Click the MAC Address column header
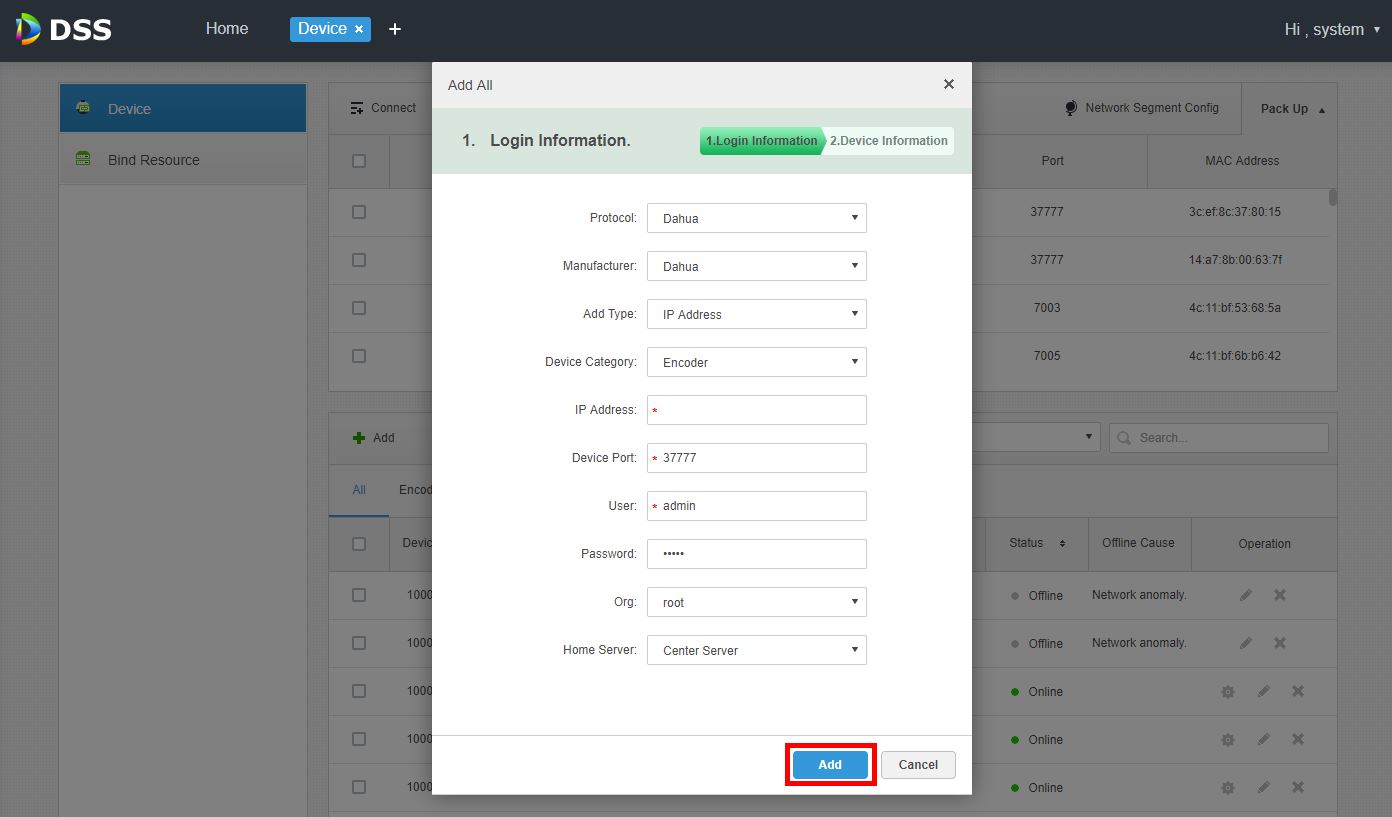The image size is (1392, 817). tap(1242, 160)
